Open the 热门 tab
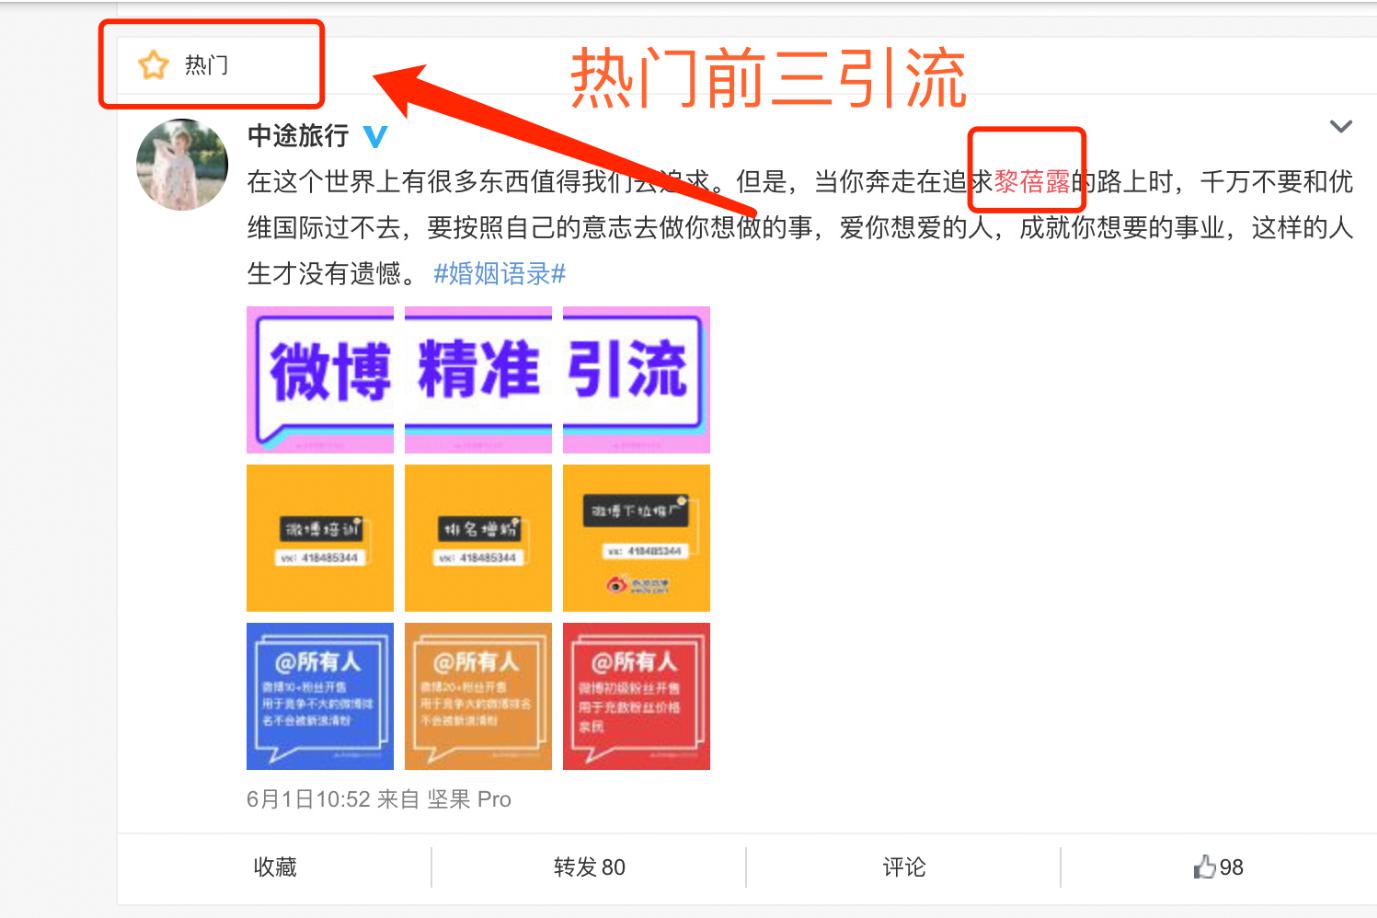 [x=206, y=66]
